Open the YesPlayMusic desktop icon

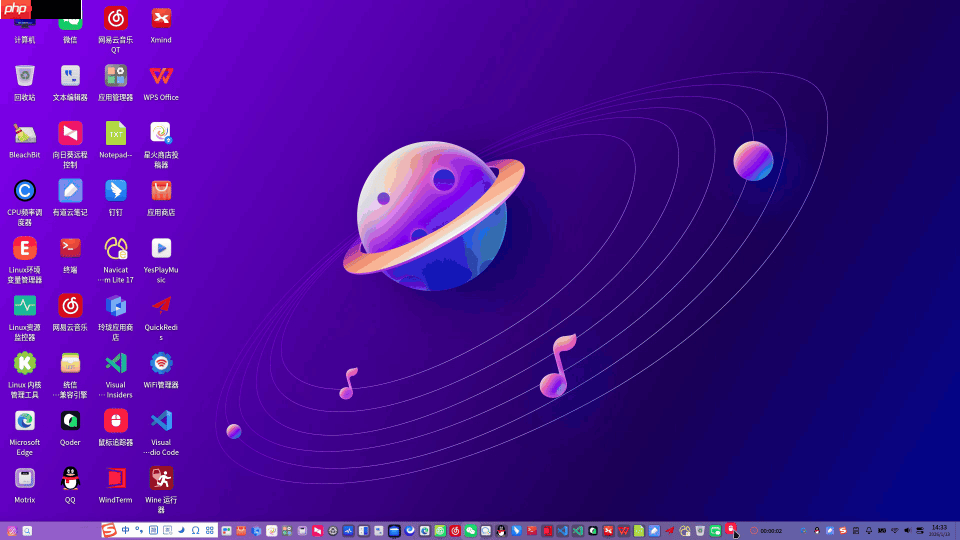click(x=161, y=248)
